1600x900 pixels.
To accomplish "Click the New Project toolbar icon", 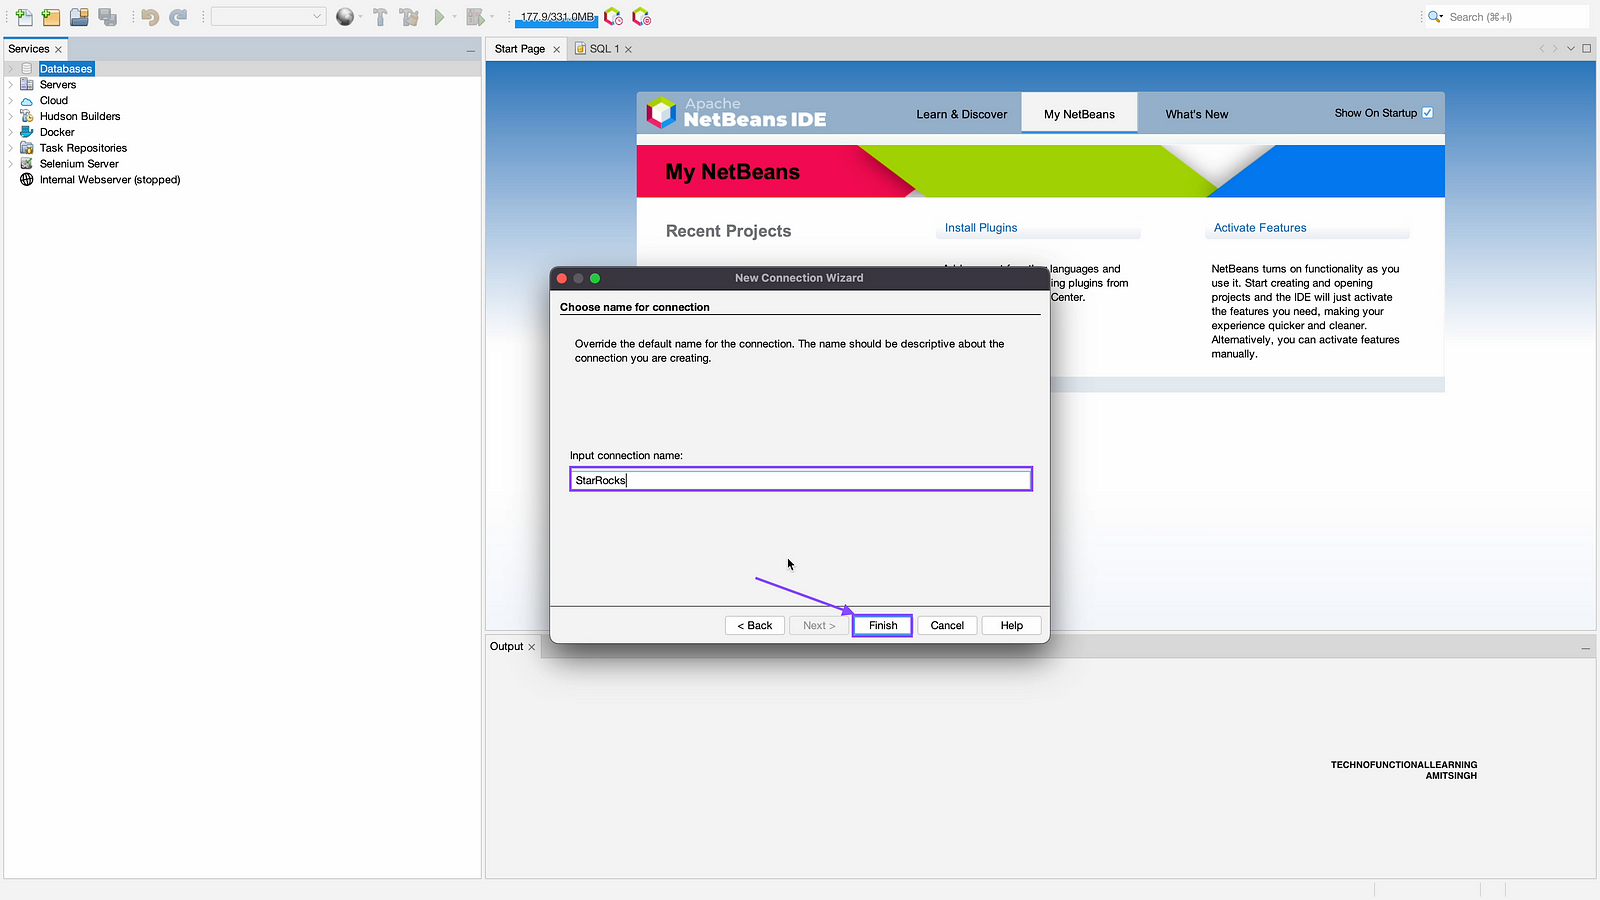I will pyautogui.click(x=51, y=17).
